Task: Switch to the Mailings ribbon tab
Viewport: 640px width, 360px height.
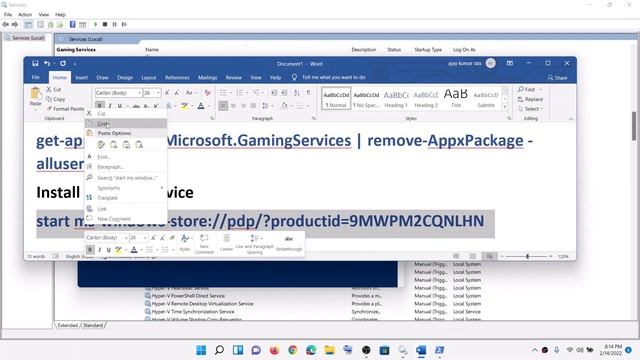Action: (x=207, y=78)
